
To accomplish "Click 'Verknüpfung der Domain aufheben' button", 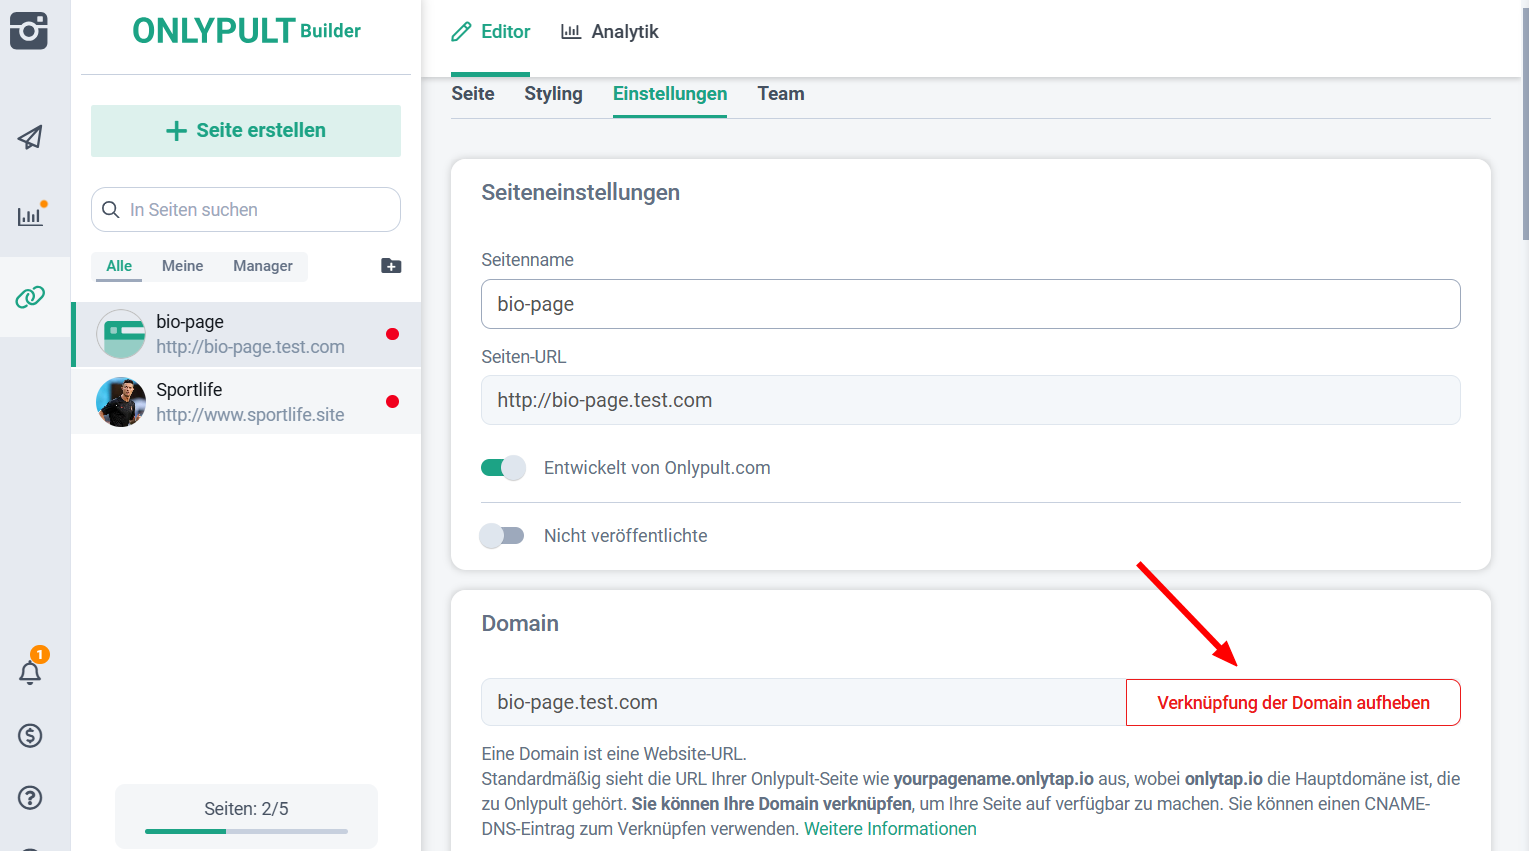I will tap(1292, 703).
